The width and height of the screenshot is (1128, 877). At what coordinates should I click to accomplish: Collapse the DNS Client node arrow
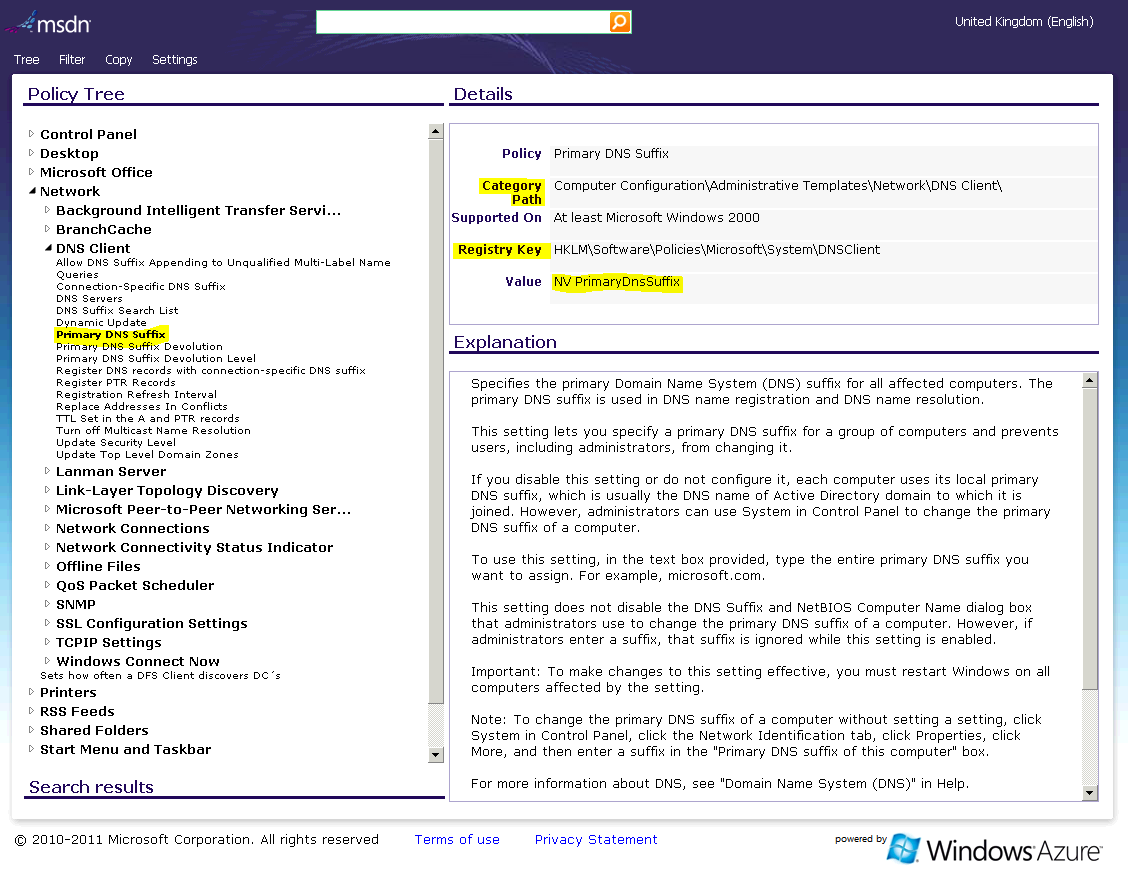48,247
